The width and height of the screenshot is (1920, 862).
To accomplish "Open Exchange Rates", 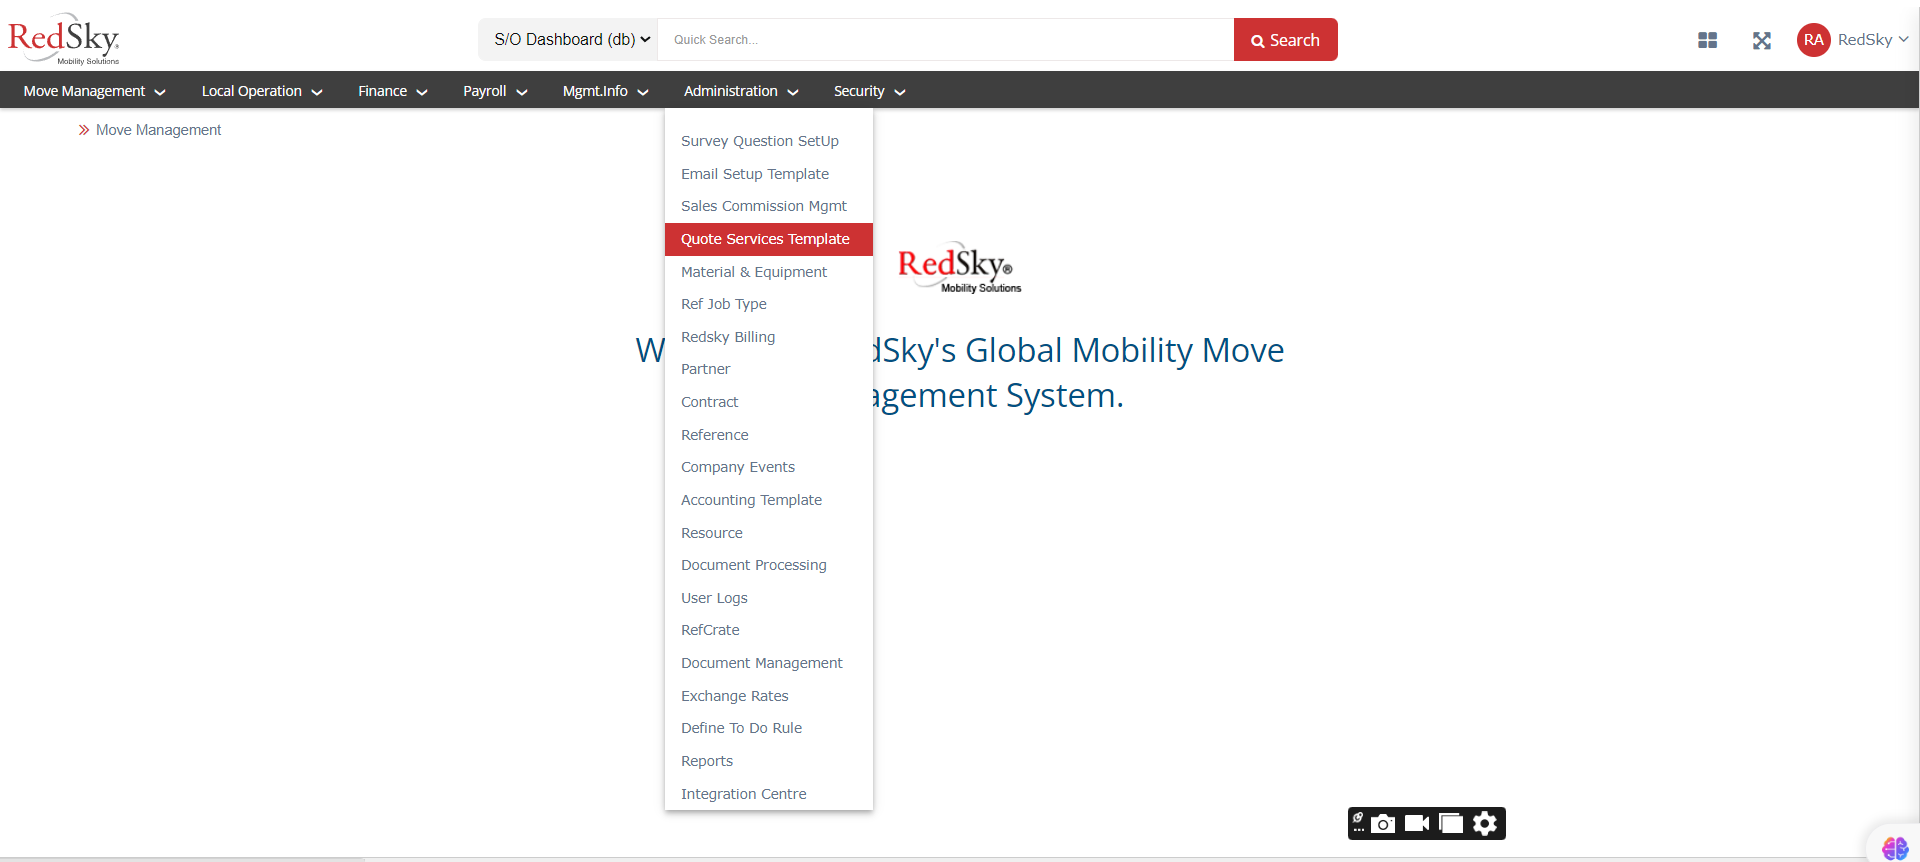I will 768,696.
